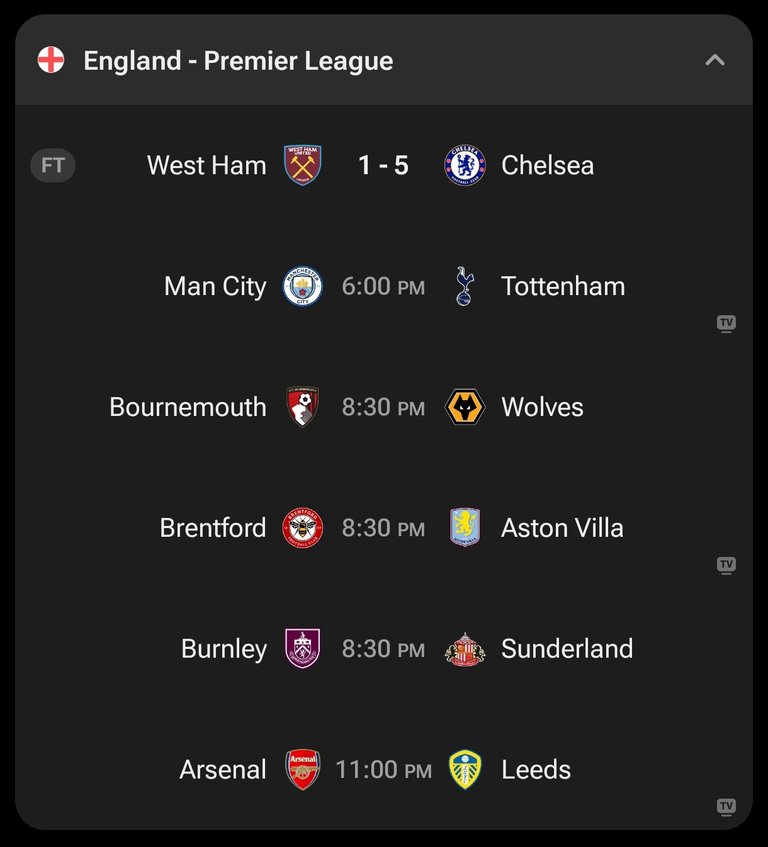
Task: Click the West Ham crest
Action: (x=302, y=165)
